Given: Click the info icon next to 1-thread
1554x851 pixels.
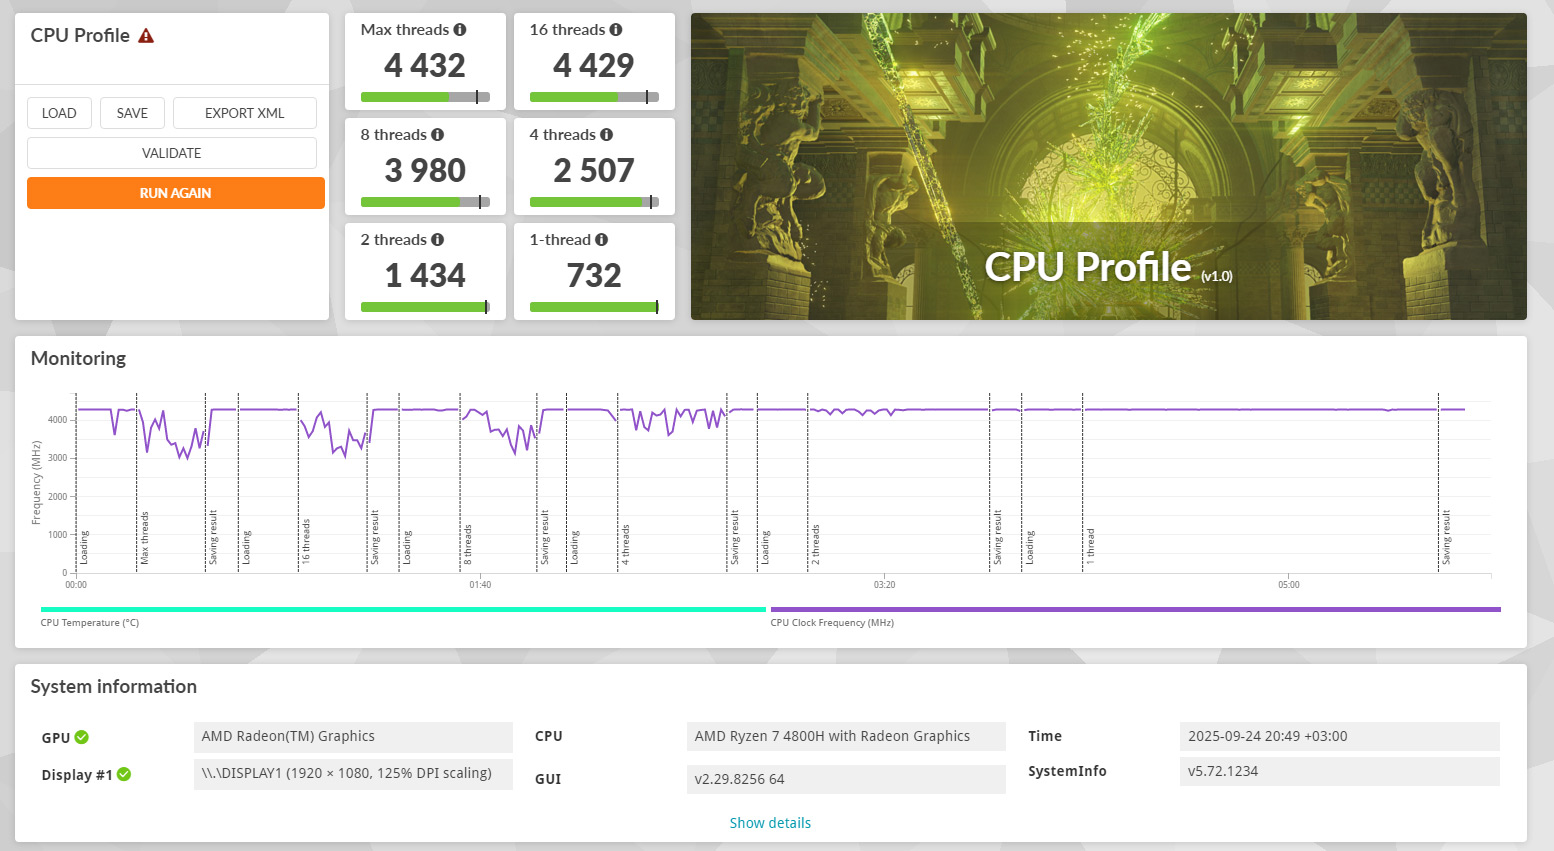Looking at the screenshot, I should pos(601,240).
